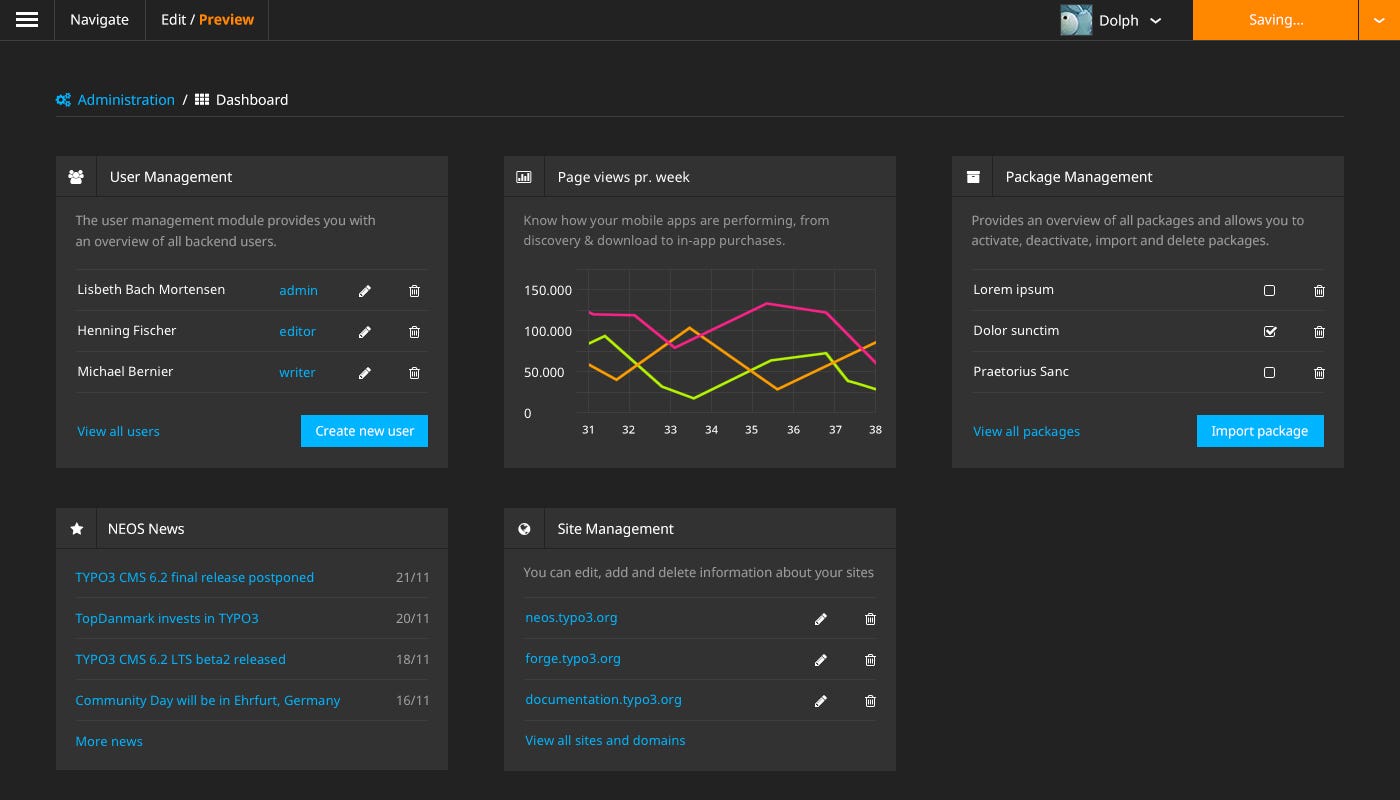Edit the user Lisbeth Bach Mortensen with pencil icon
1400x800 pixels.
click(x=365, y=290)
